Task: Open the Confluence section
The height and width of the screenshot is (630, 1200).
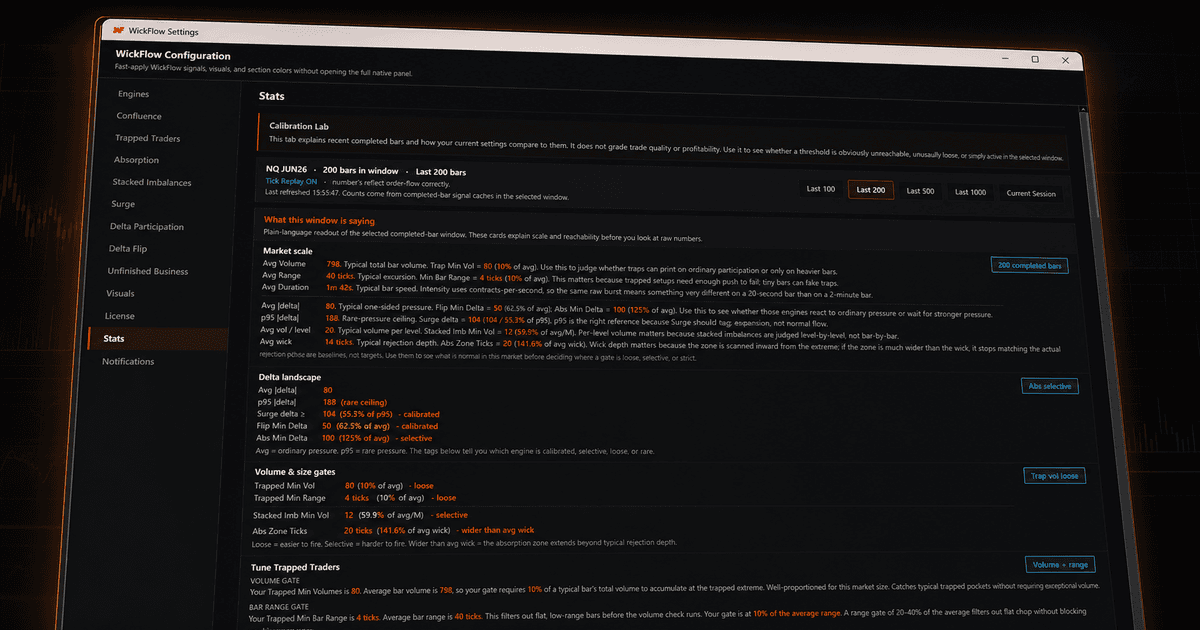Action: (x=138, y=116)
